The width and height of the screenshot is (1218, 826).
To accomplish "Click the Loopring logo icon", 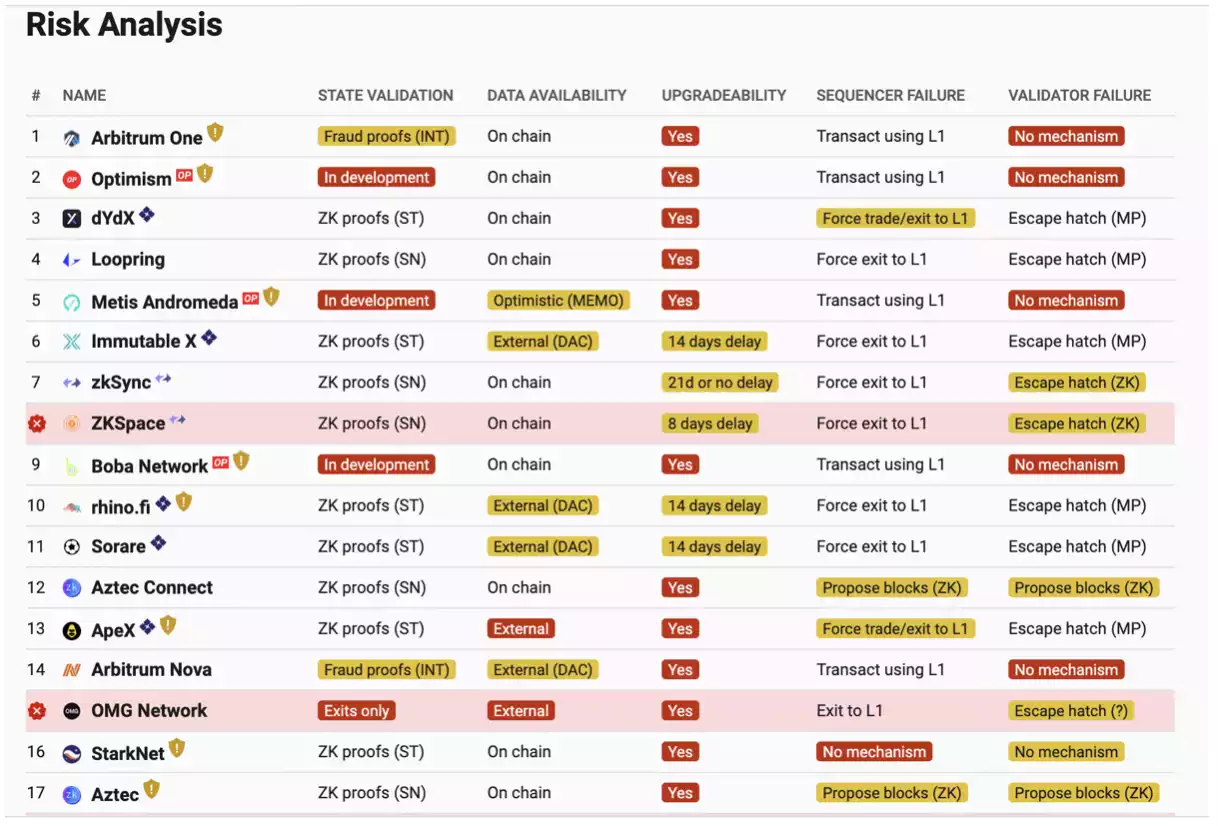I will point(72,260).
